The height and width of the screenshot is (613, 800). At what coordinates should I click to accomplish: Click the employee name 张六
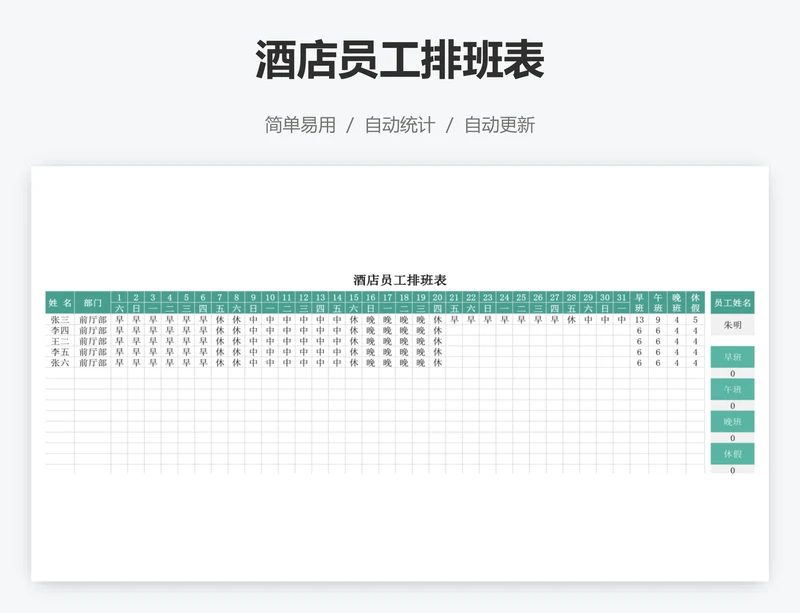pos(60,362)
